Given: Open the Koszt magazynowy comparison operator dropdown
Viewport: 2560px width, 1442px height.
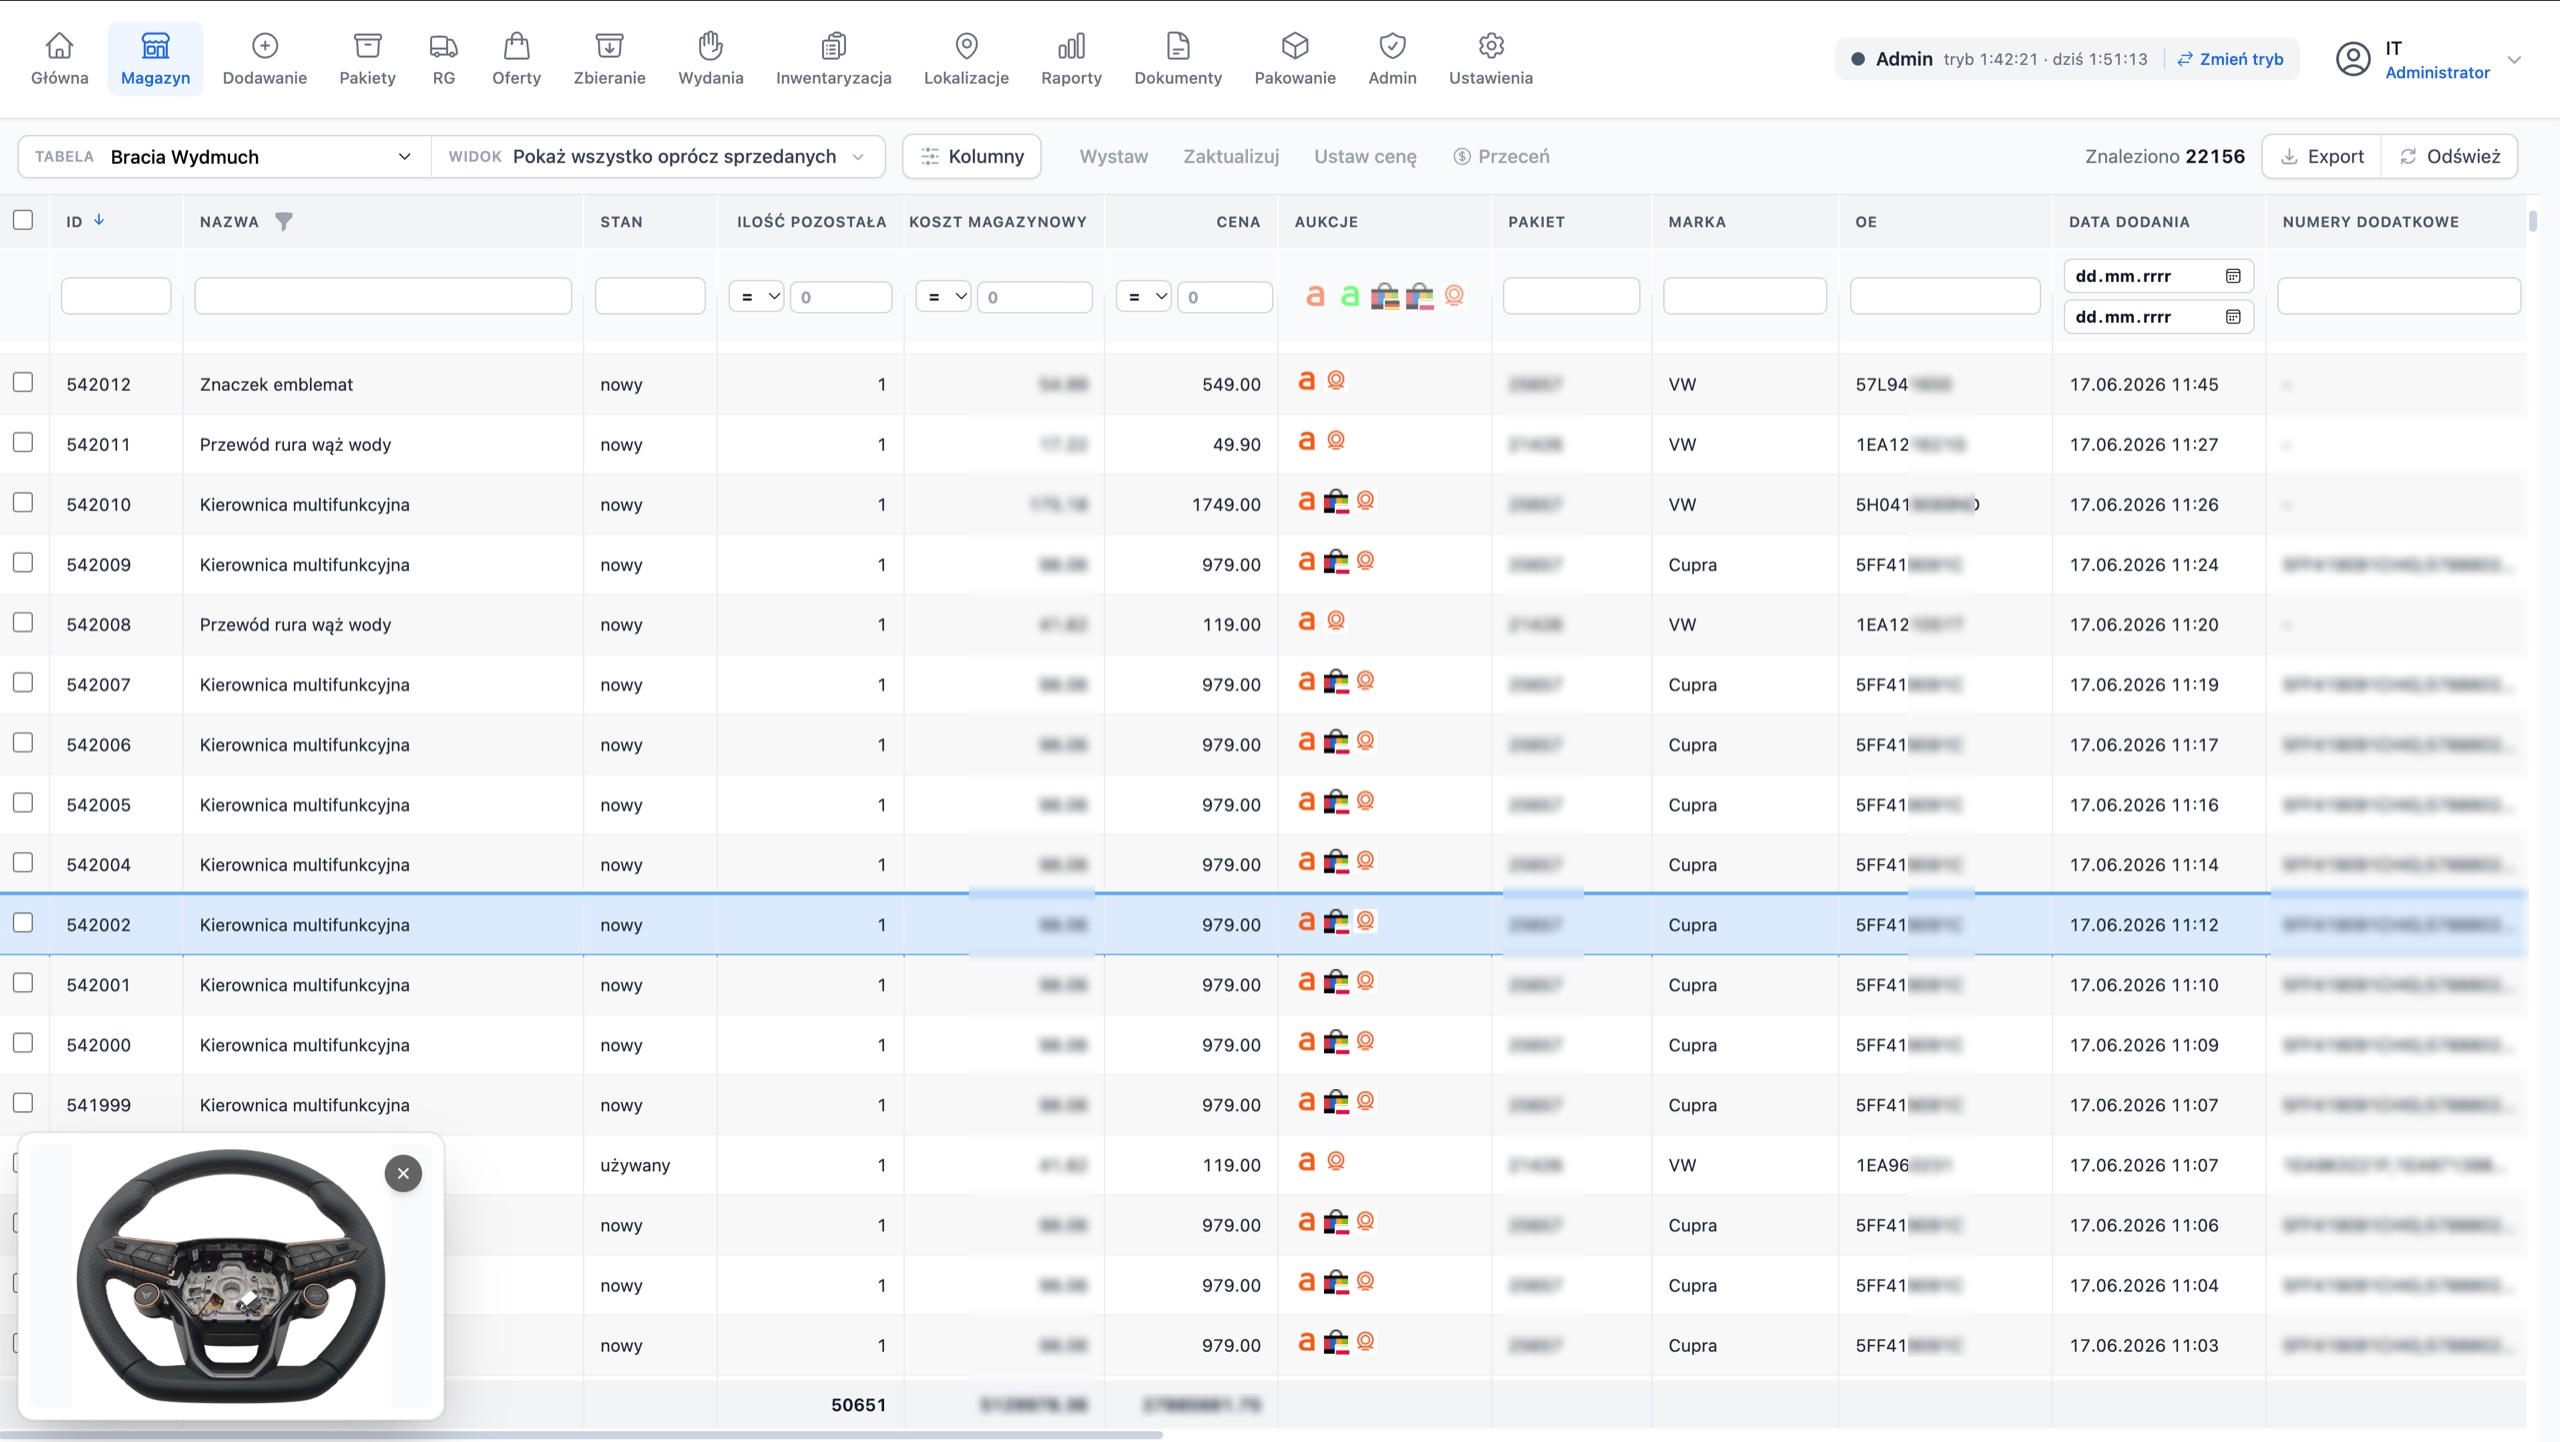Looking at the screenshot, I should (x=943, y=297).
